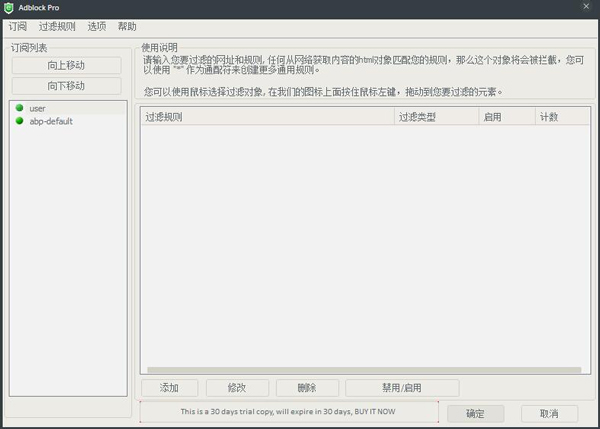Open the 选项 menu
The image size is (600, 429).
97,26
